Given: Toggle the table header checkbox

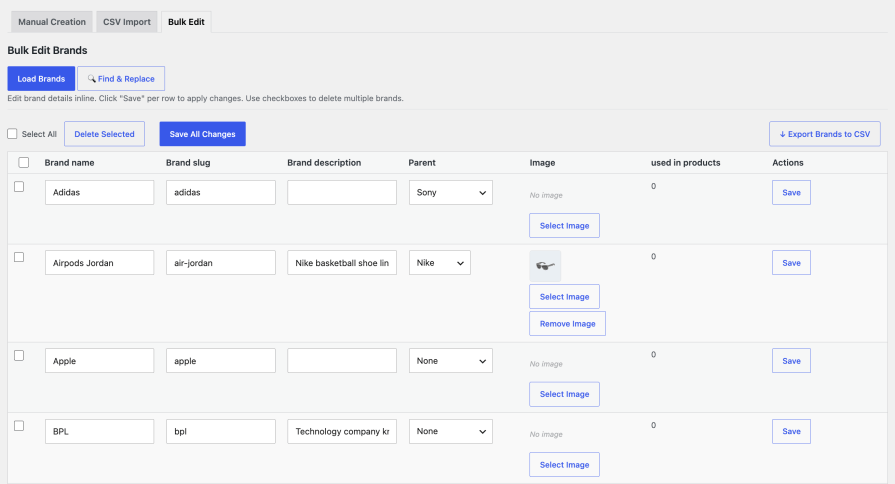Looking at the screenshot, I should [23, 163].
